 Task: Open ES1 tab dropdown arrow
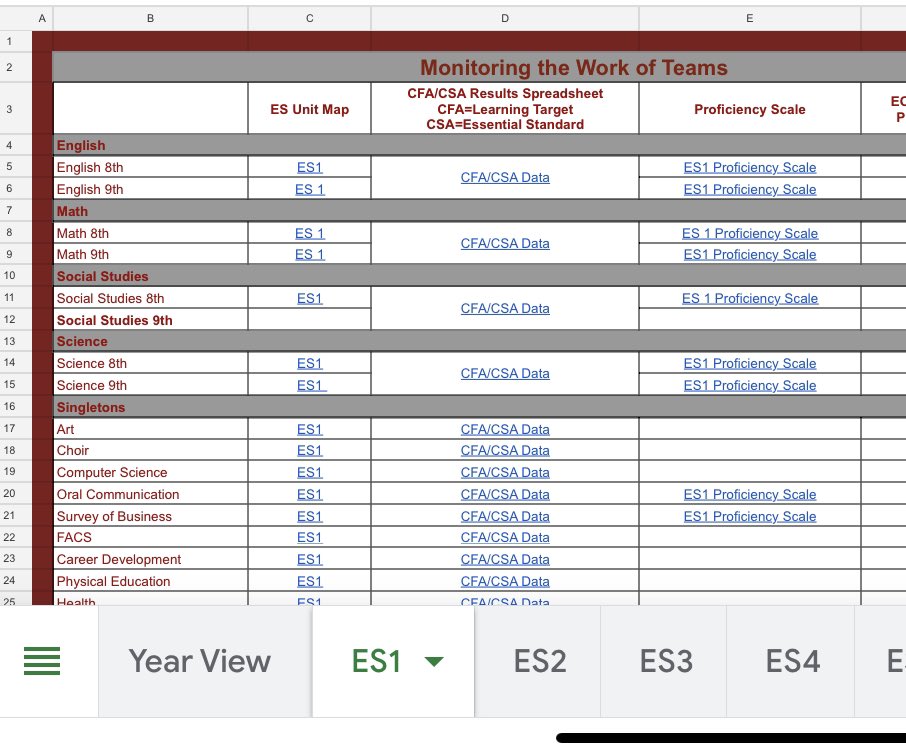[434, 661]
